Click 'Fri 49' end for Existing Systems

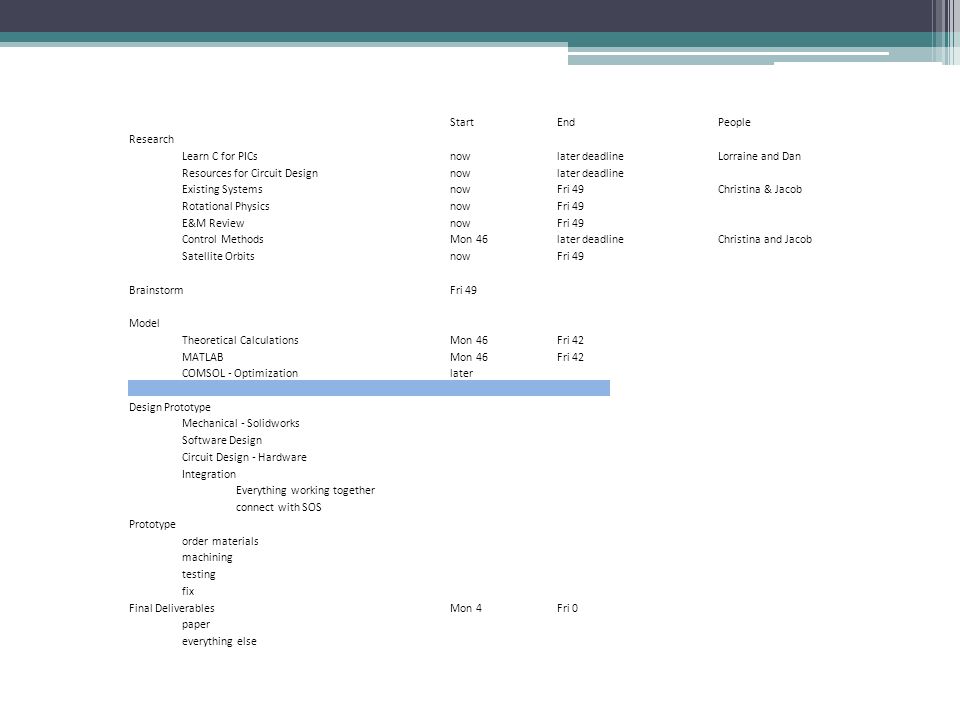pos(570,189)
